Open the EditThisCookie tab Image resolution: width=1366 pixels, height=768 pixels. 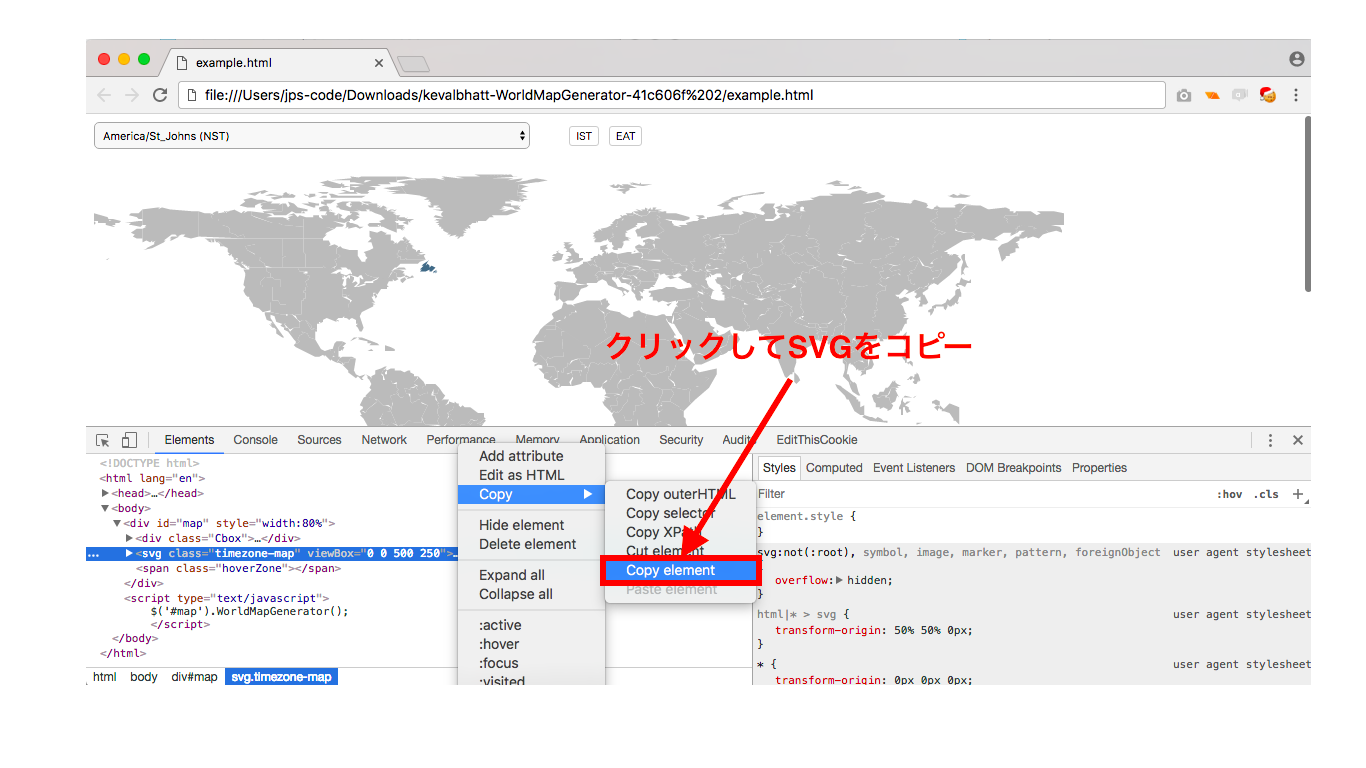point(817,440)
